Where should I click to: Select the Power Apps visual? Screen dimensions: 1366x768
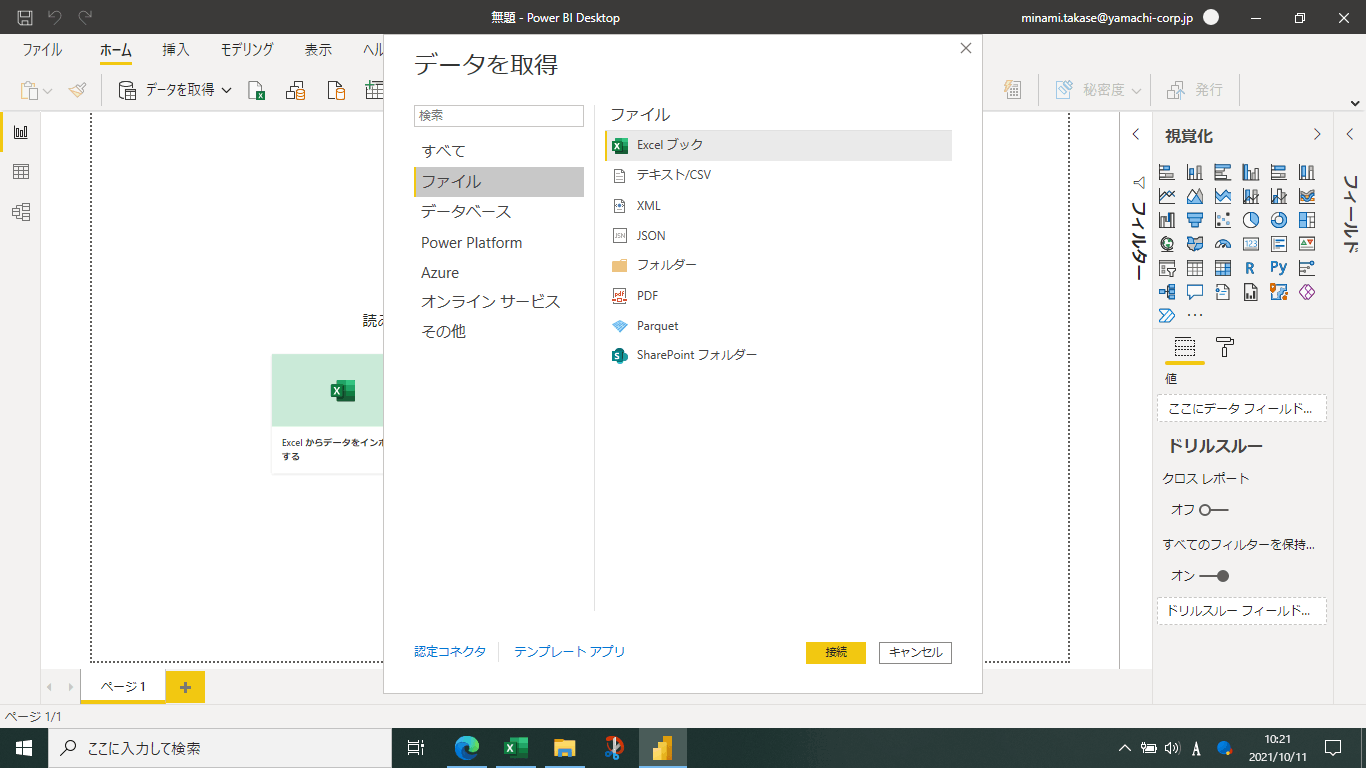[x=1307, y=292]
